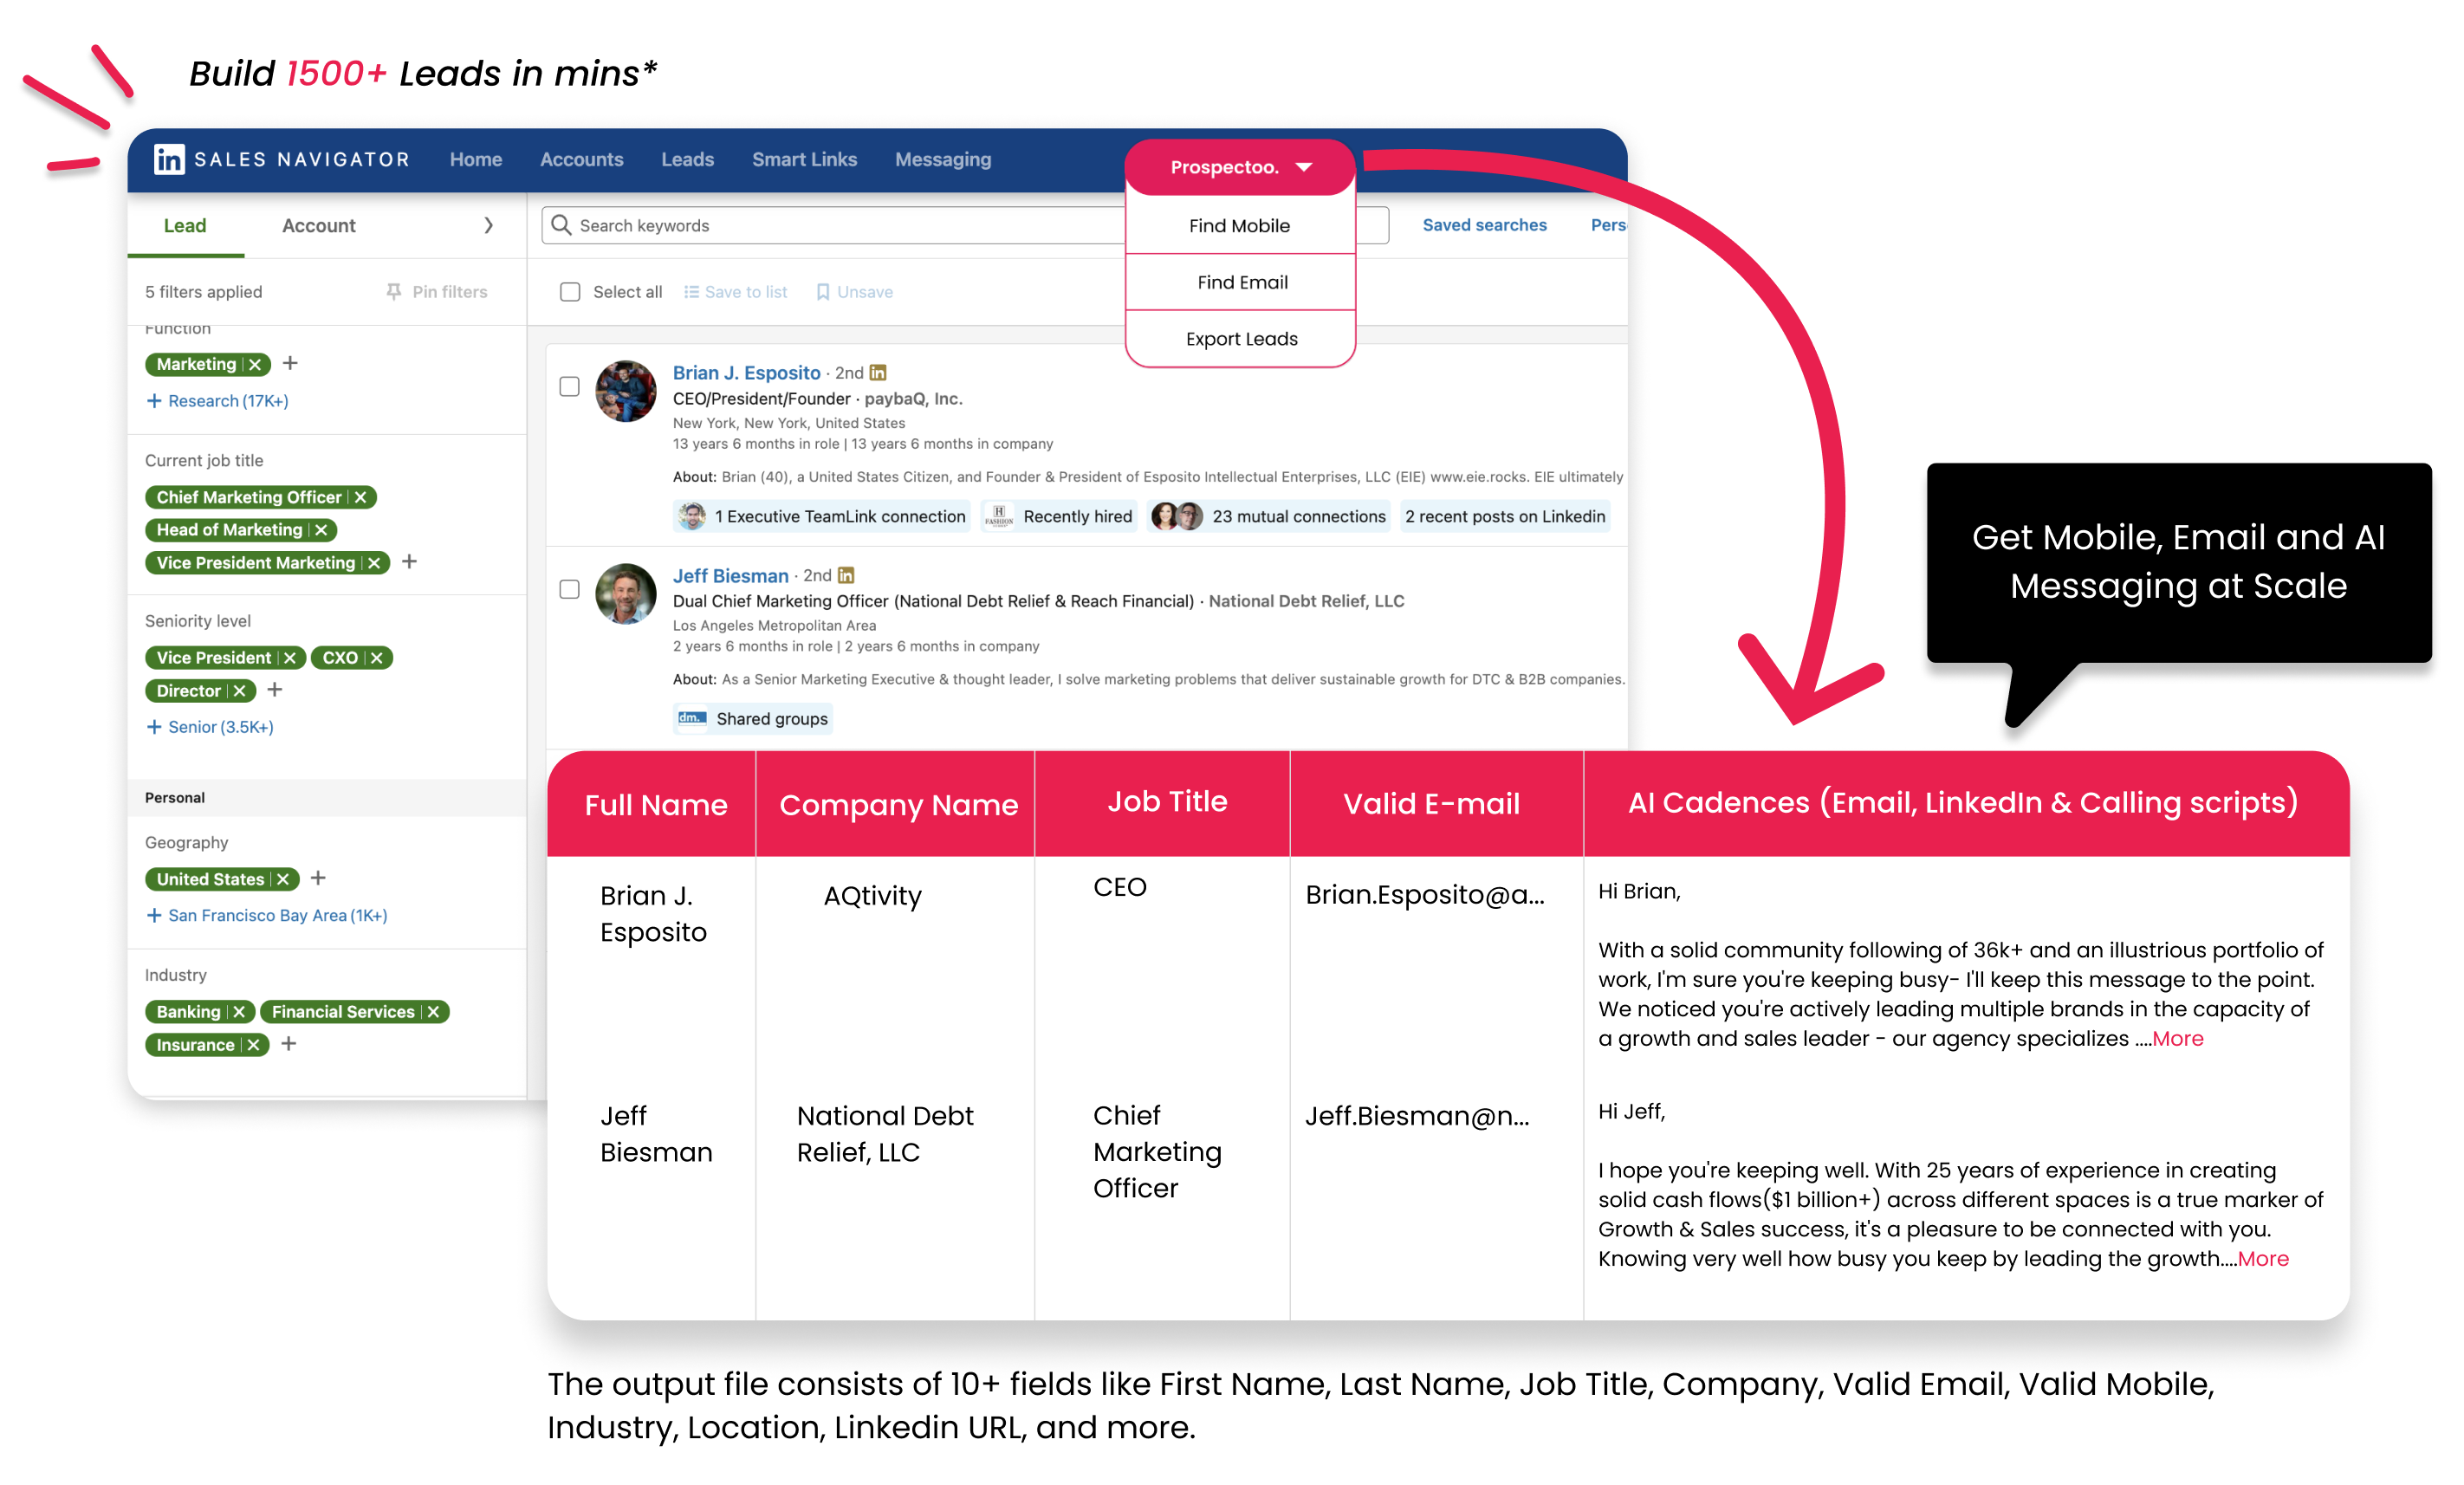The width and height of the screenshot is (2464, 1485).
Task: Click the Jeff.Biesman@n... email cell
Action: click(1417, 1116)
